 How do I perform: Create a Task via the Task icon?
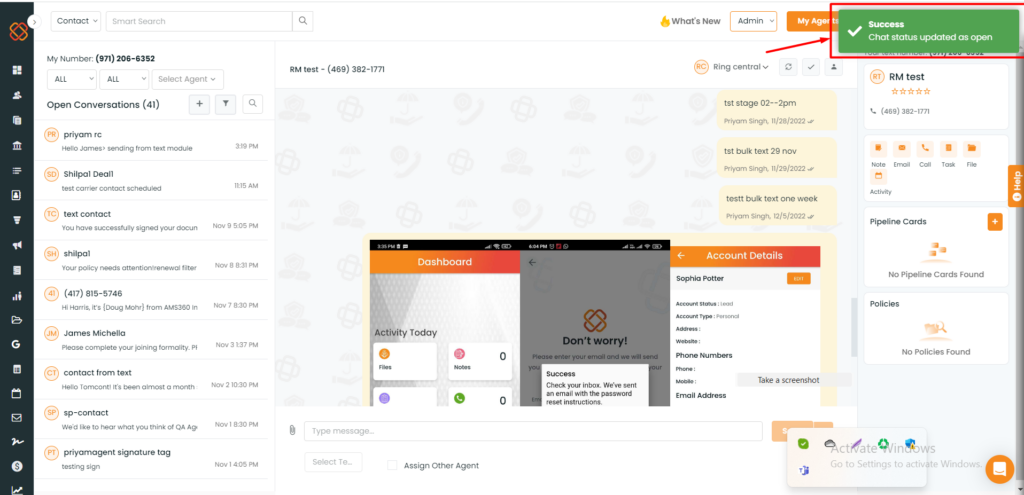click(948, 148)
